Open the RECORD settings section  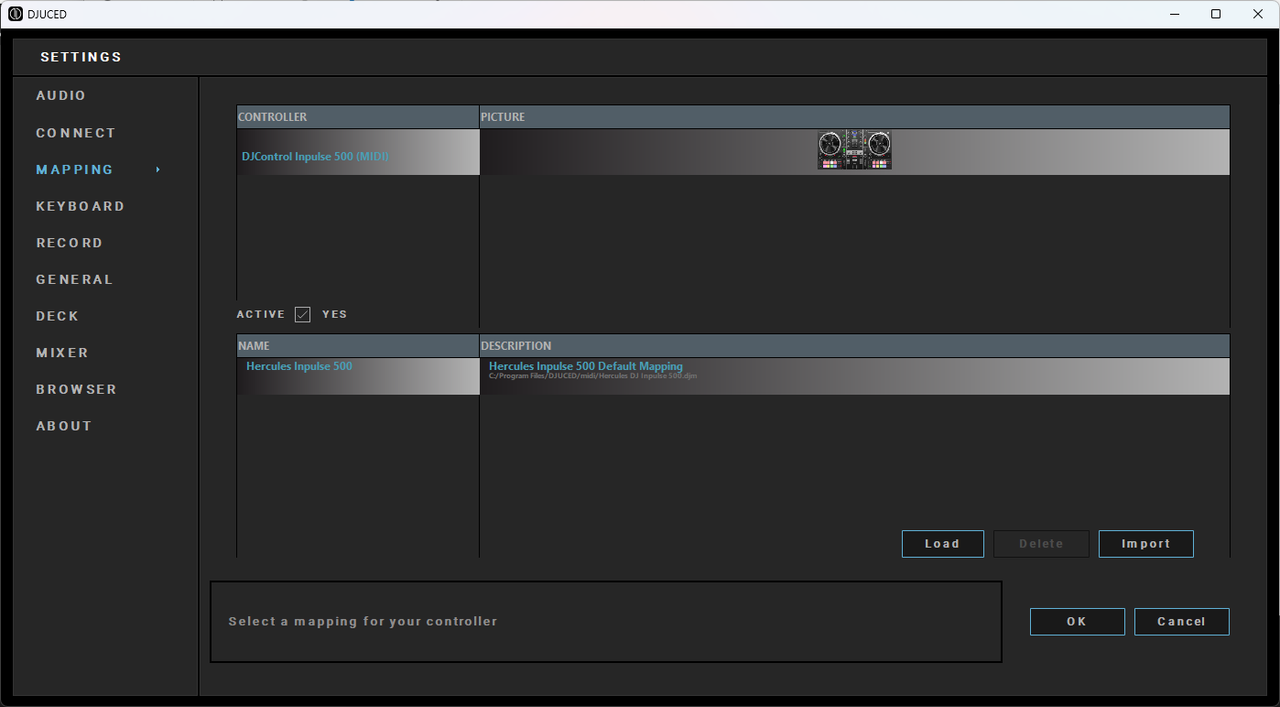(69, 243)
